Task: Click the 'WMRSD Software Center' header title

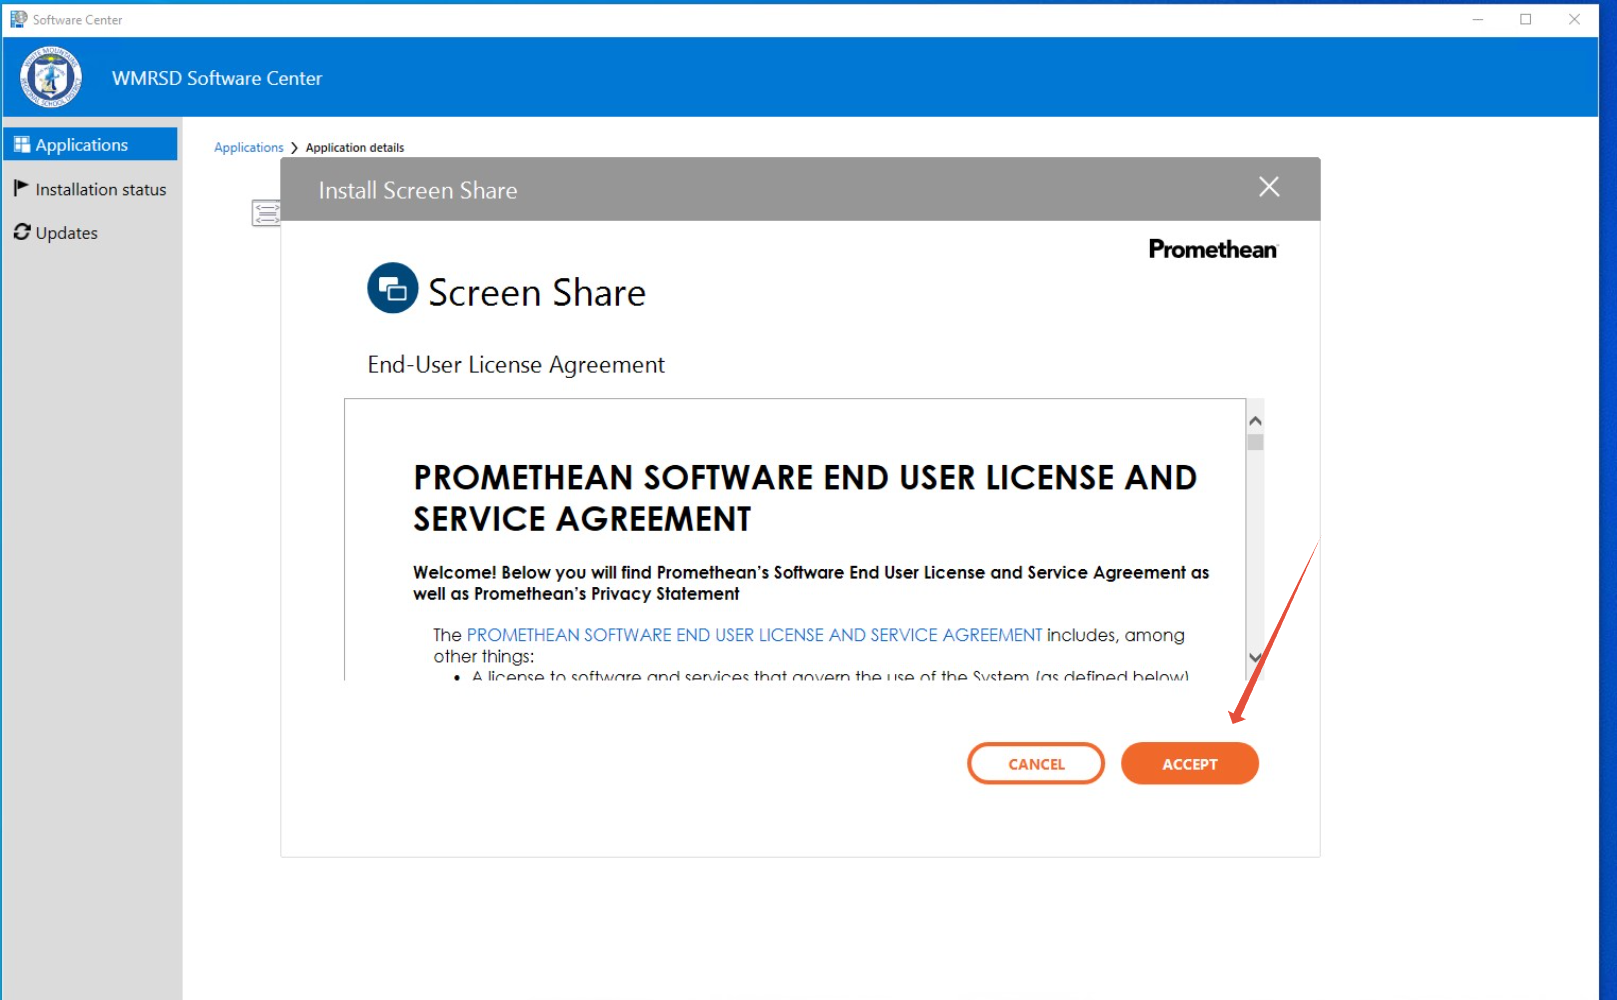Action: pyautogui.click(x=217, y=78)
